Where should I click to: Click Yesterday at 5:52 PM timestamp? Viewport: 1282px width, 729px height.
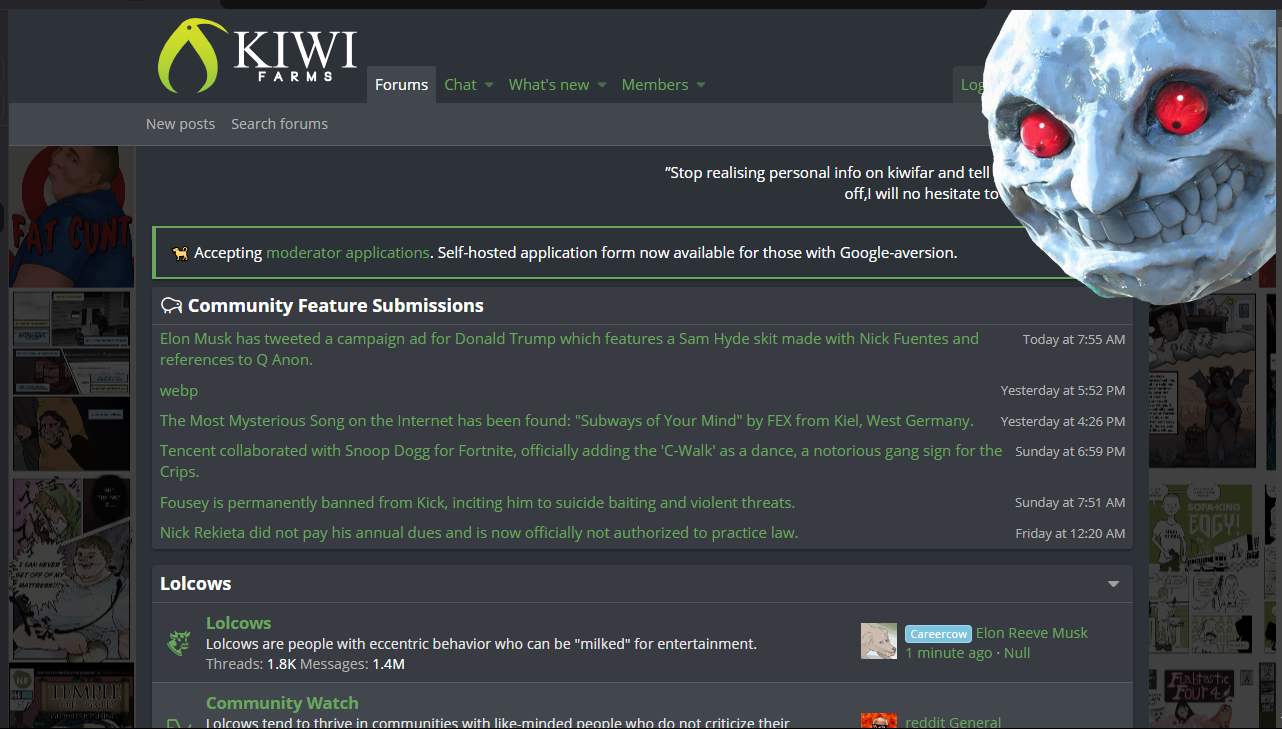pyautogui.click(x=1063, y=391)
